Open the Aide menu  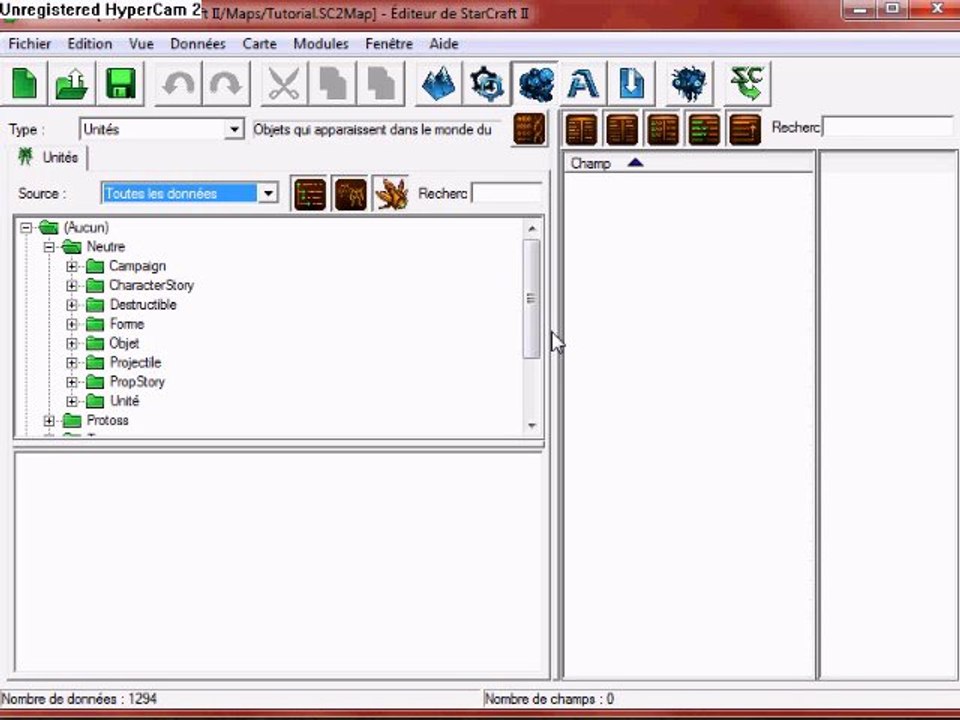[444, 44]
